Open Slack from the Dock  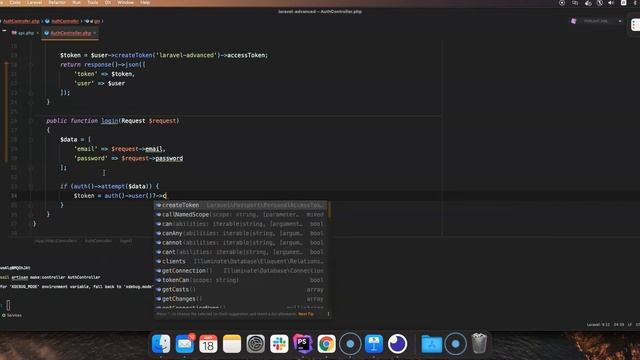[279, 344]
